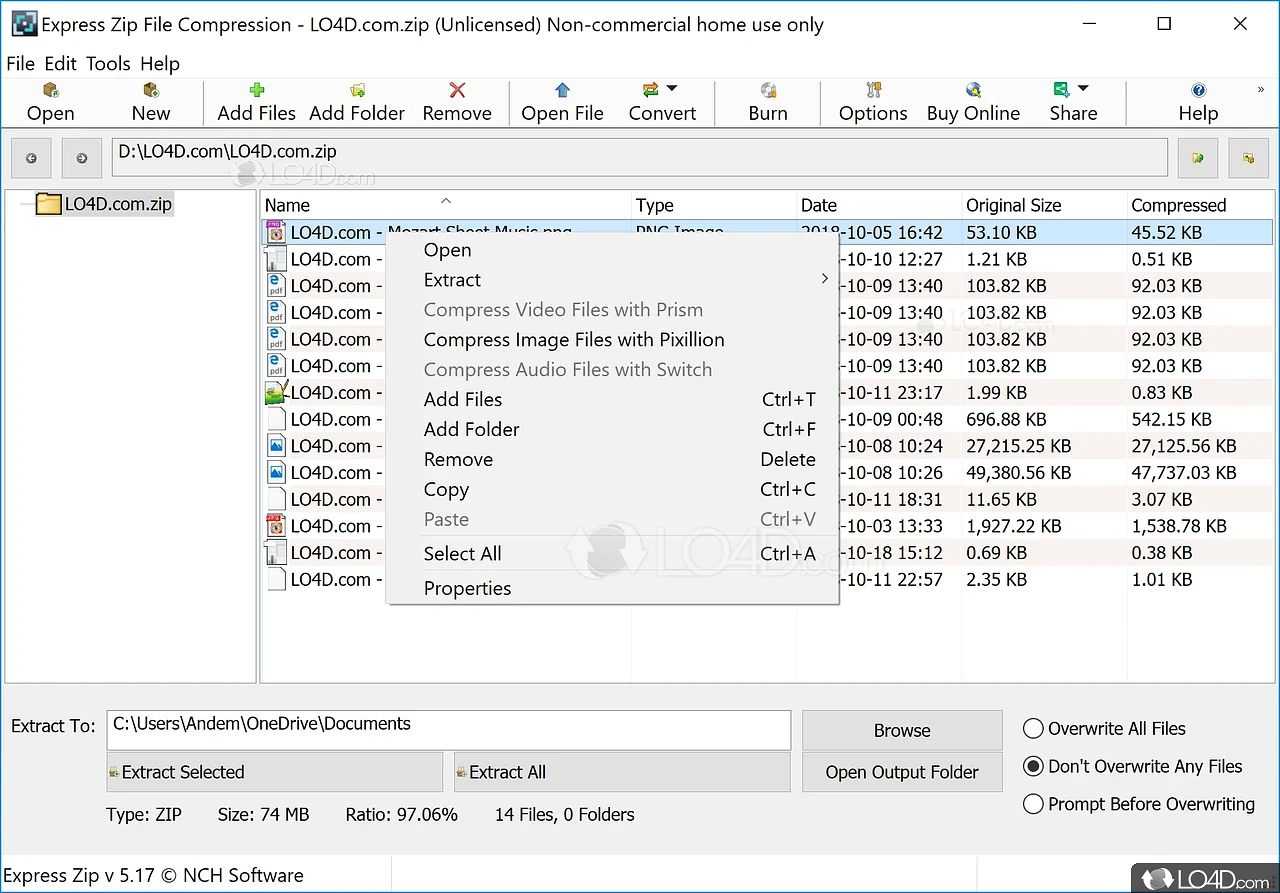This screenshot has width=1280, height=893.
Task: Click the Burn toolbar icon
Action: tap(768, 90)
